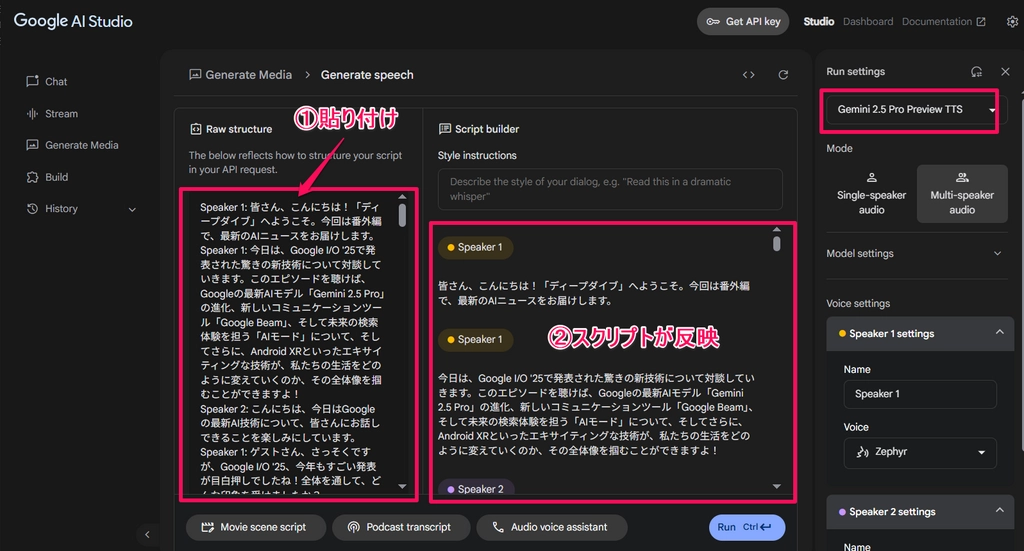Expand the History chevron in sidebar
Screen dimensions: 1024x551
tap(132, 210)
